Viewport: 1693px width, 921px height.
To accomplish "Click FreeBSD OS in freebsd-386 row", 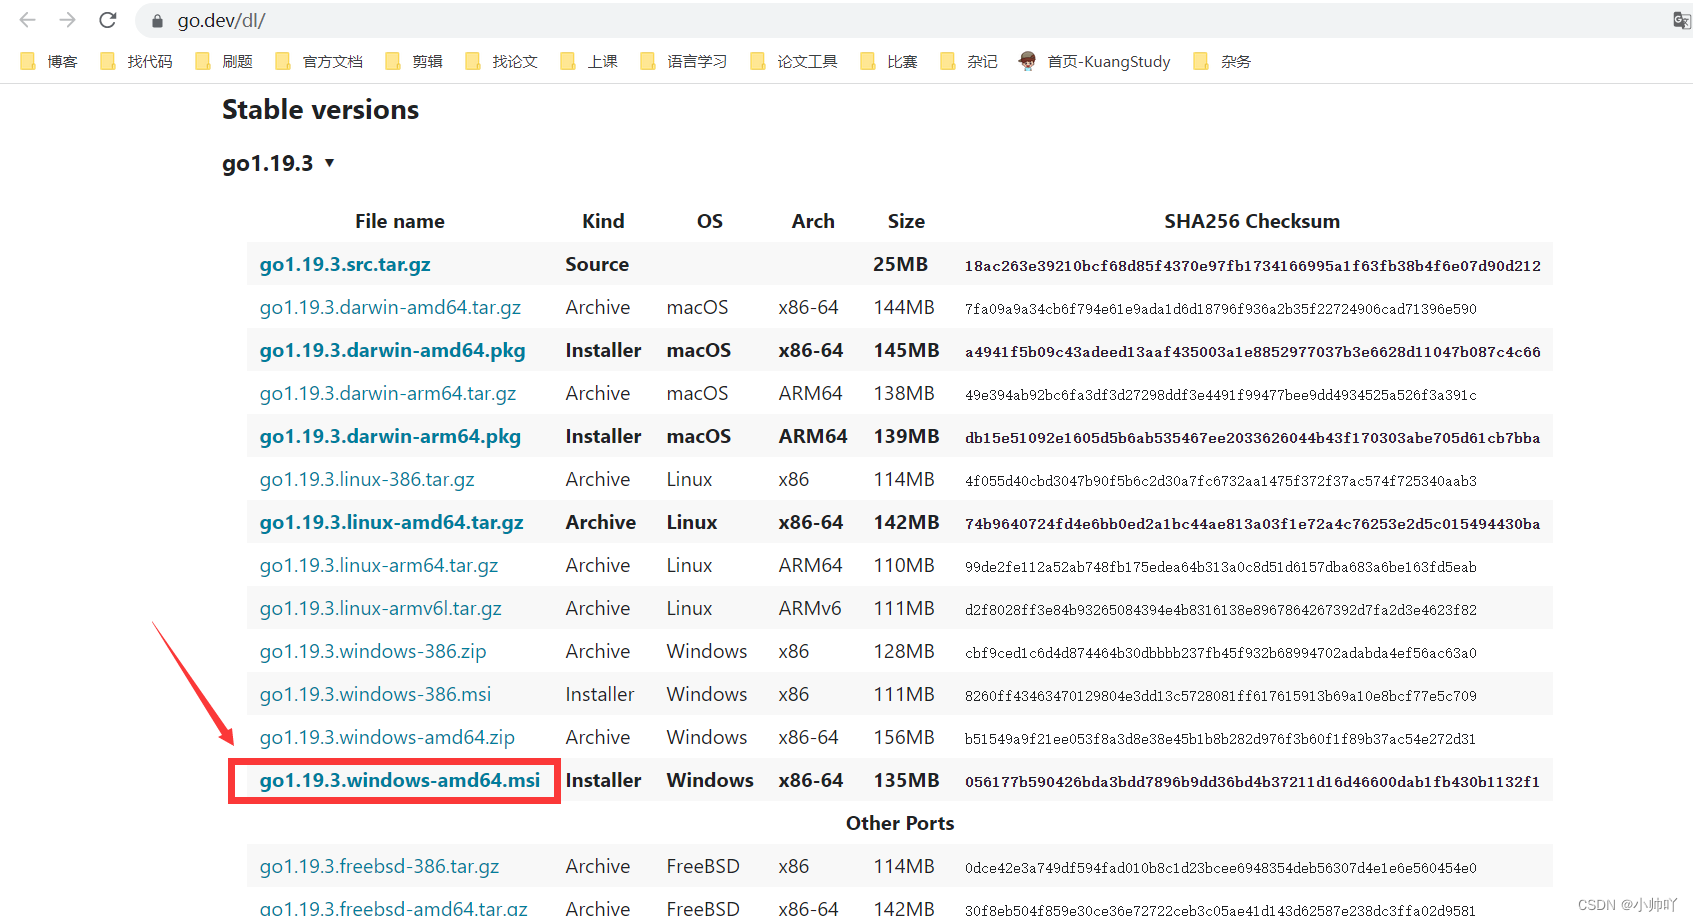I will pyautogui.click(x=703, y=866).
